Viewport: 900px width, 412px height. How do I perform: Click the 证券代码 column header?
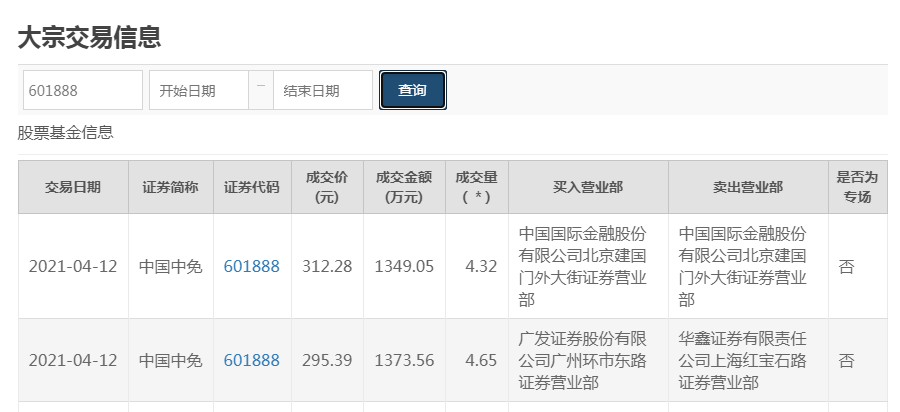coord(251,187)
